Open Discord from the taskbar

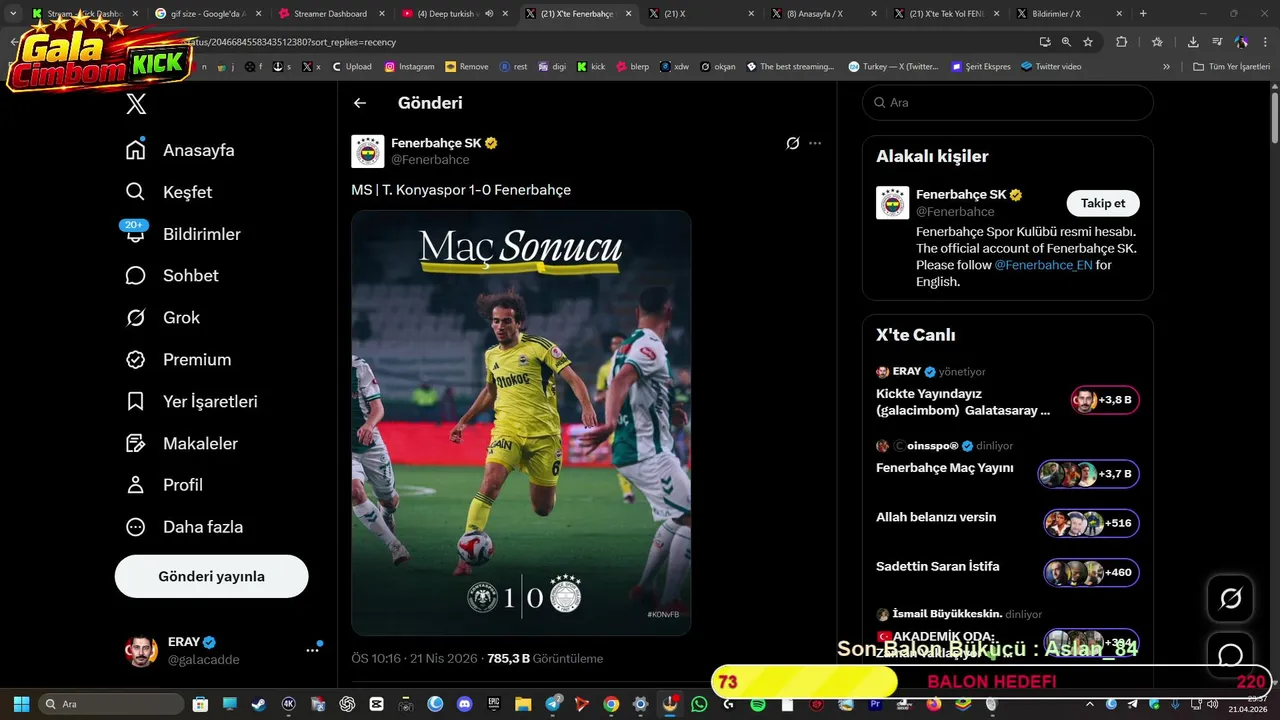tap(464, 704)
